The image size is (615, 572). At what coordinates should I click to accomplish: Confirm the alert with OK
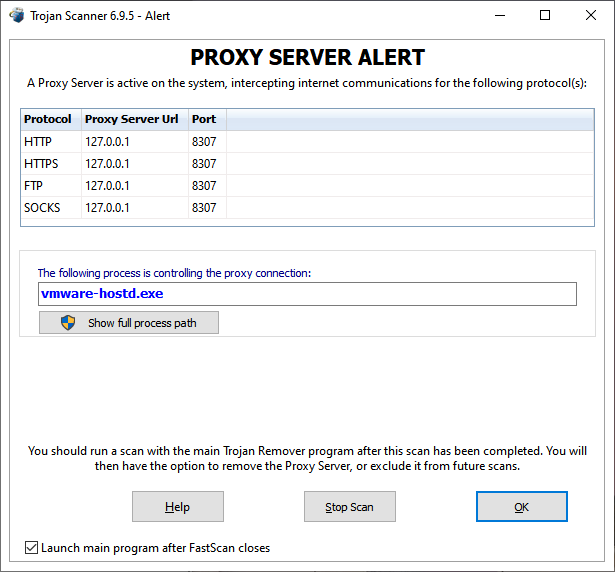tap(522, 506)
